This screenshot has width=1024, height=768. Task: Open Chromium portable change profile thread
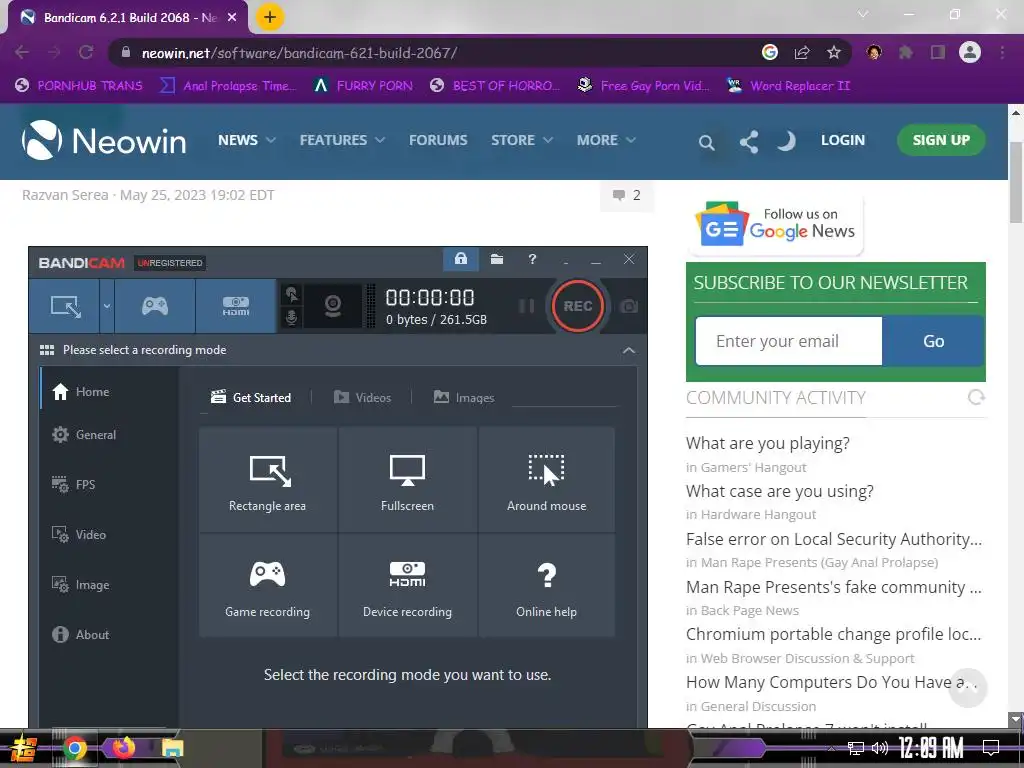833,634
